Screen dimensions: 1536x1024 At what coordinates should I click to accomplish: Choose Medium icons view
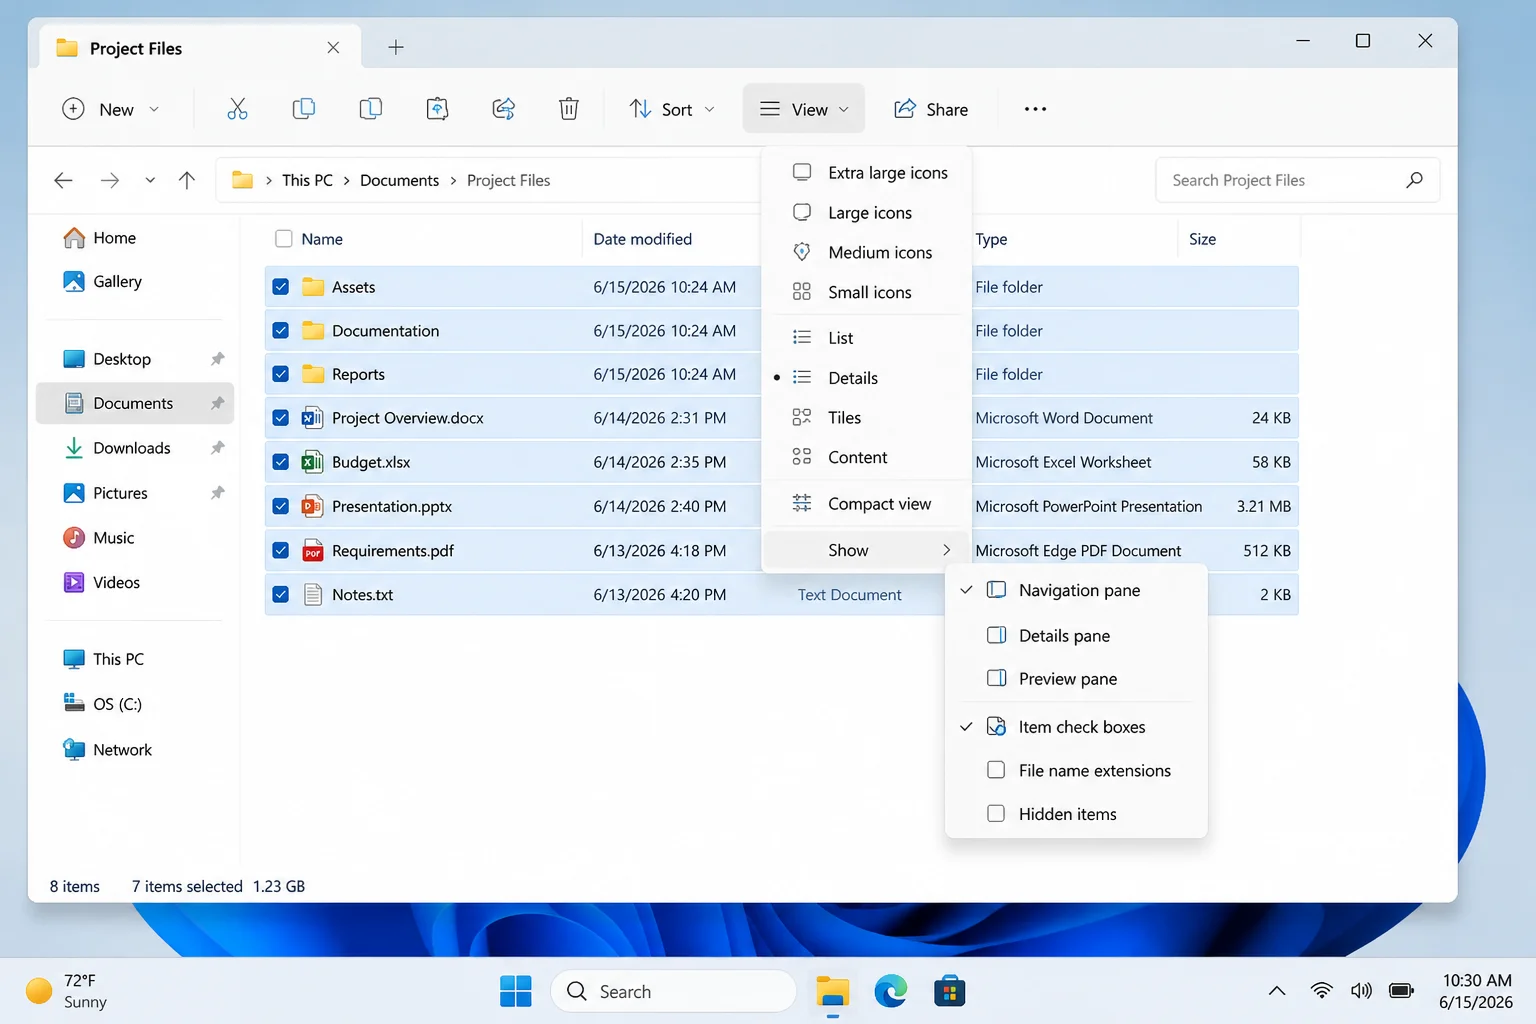pyautogui.click(x=866, y=253)
